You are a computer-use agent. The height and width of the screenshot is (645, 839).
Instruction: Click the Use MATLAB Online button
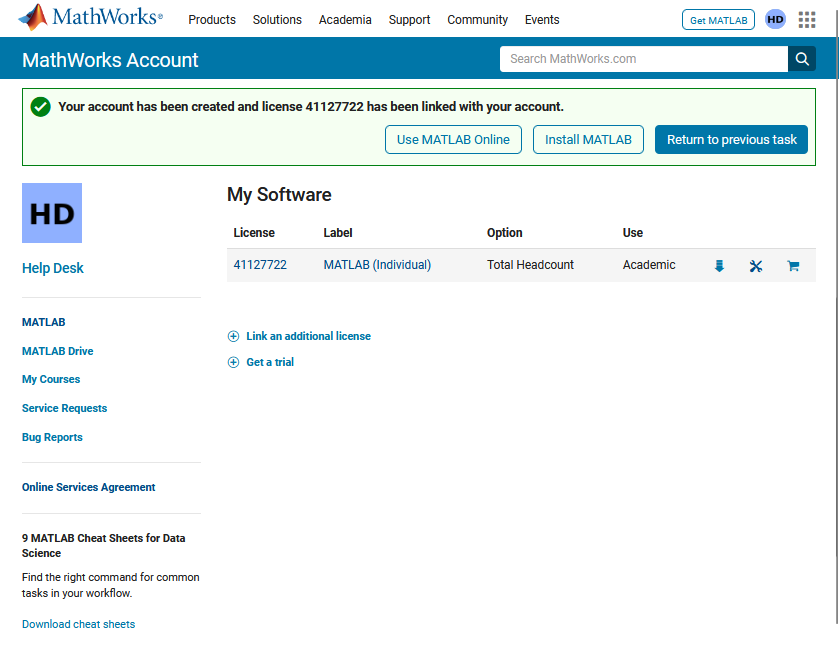[x=453, y=140]
